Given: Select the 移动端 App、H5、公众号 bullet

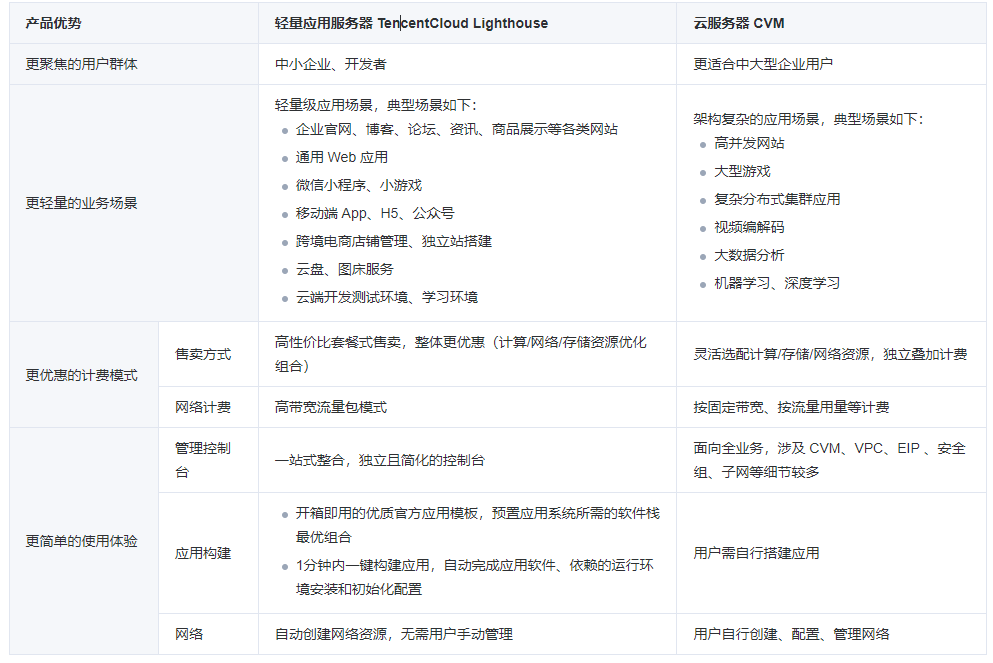Looking at the screenshot, I should pos(375,213).
